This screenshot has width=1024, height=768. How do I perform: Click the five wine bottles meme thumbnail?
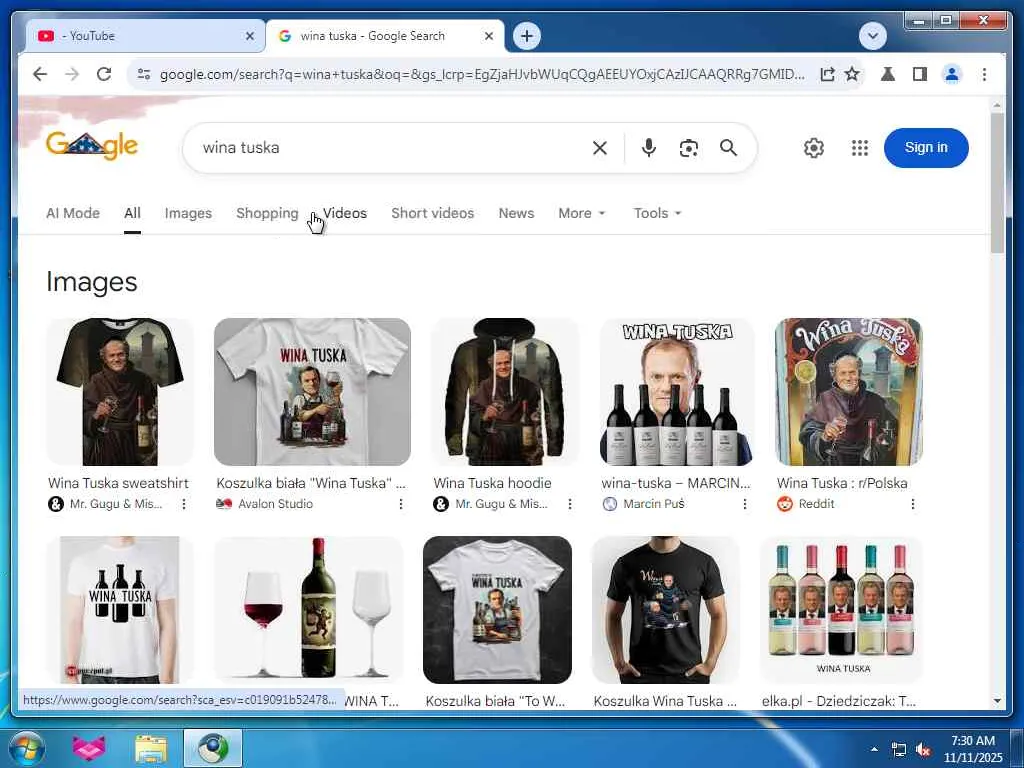[676, 392]
